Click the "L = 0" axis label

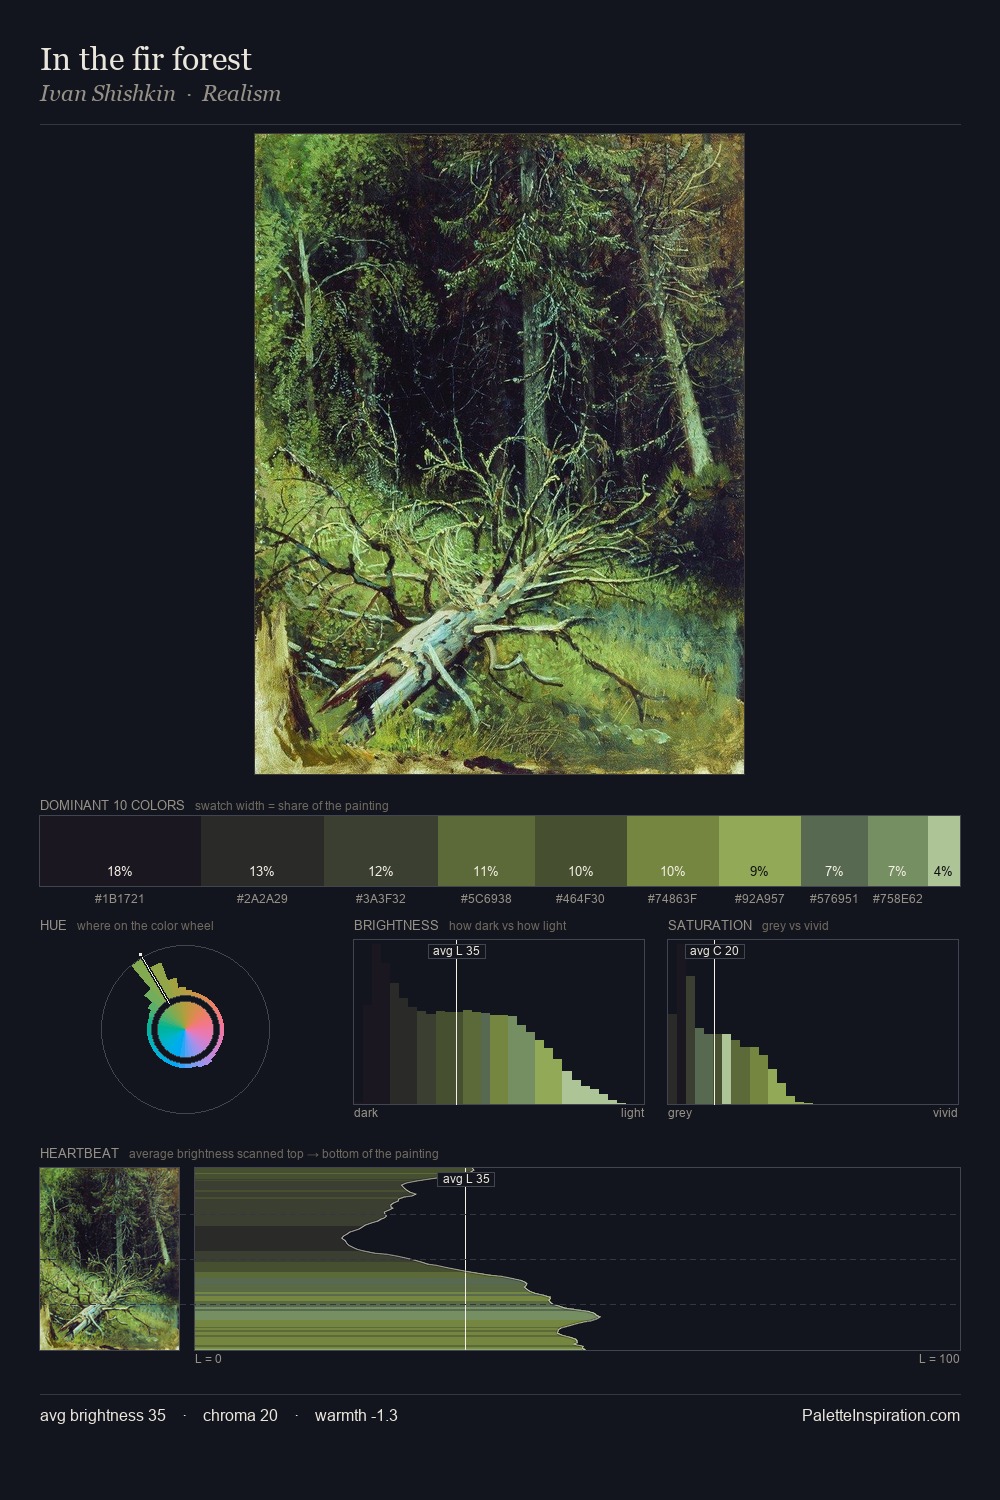(208, 1359)
